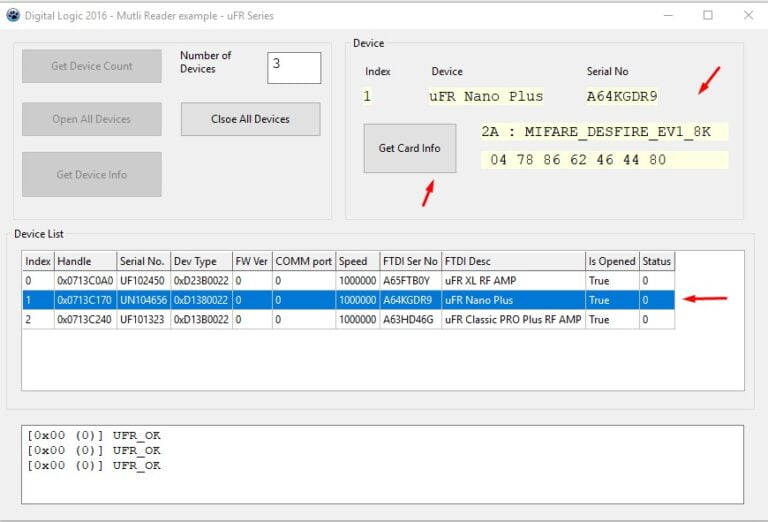Click the first UFR_OK log line
The height and width of the screenshot is (522, 768).
click(x=94, y=435)
